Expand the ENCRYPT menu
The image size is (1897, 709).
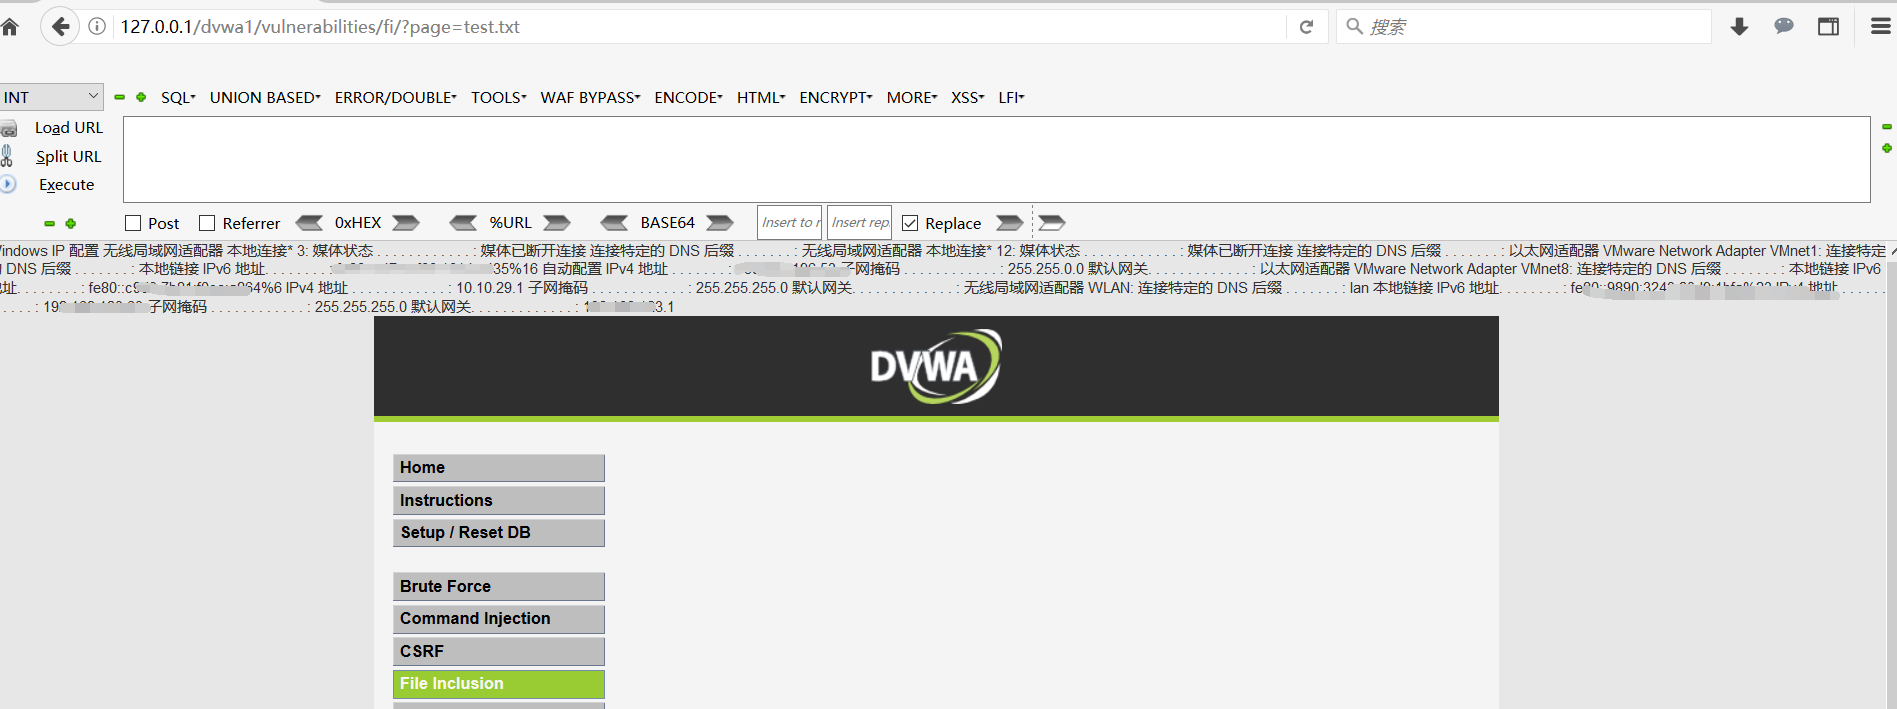836,97
